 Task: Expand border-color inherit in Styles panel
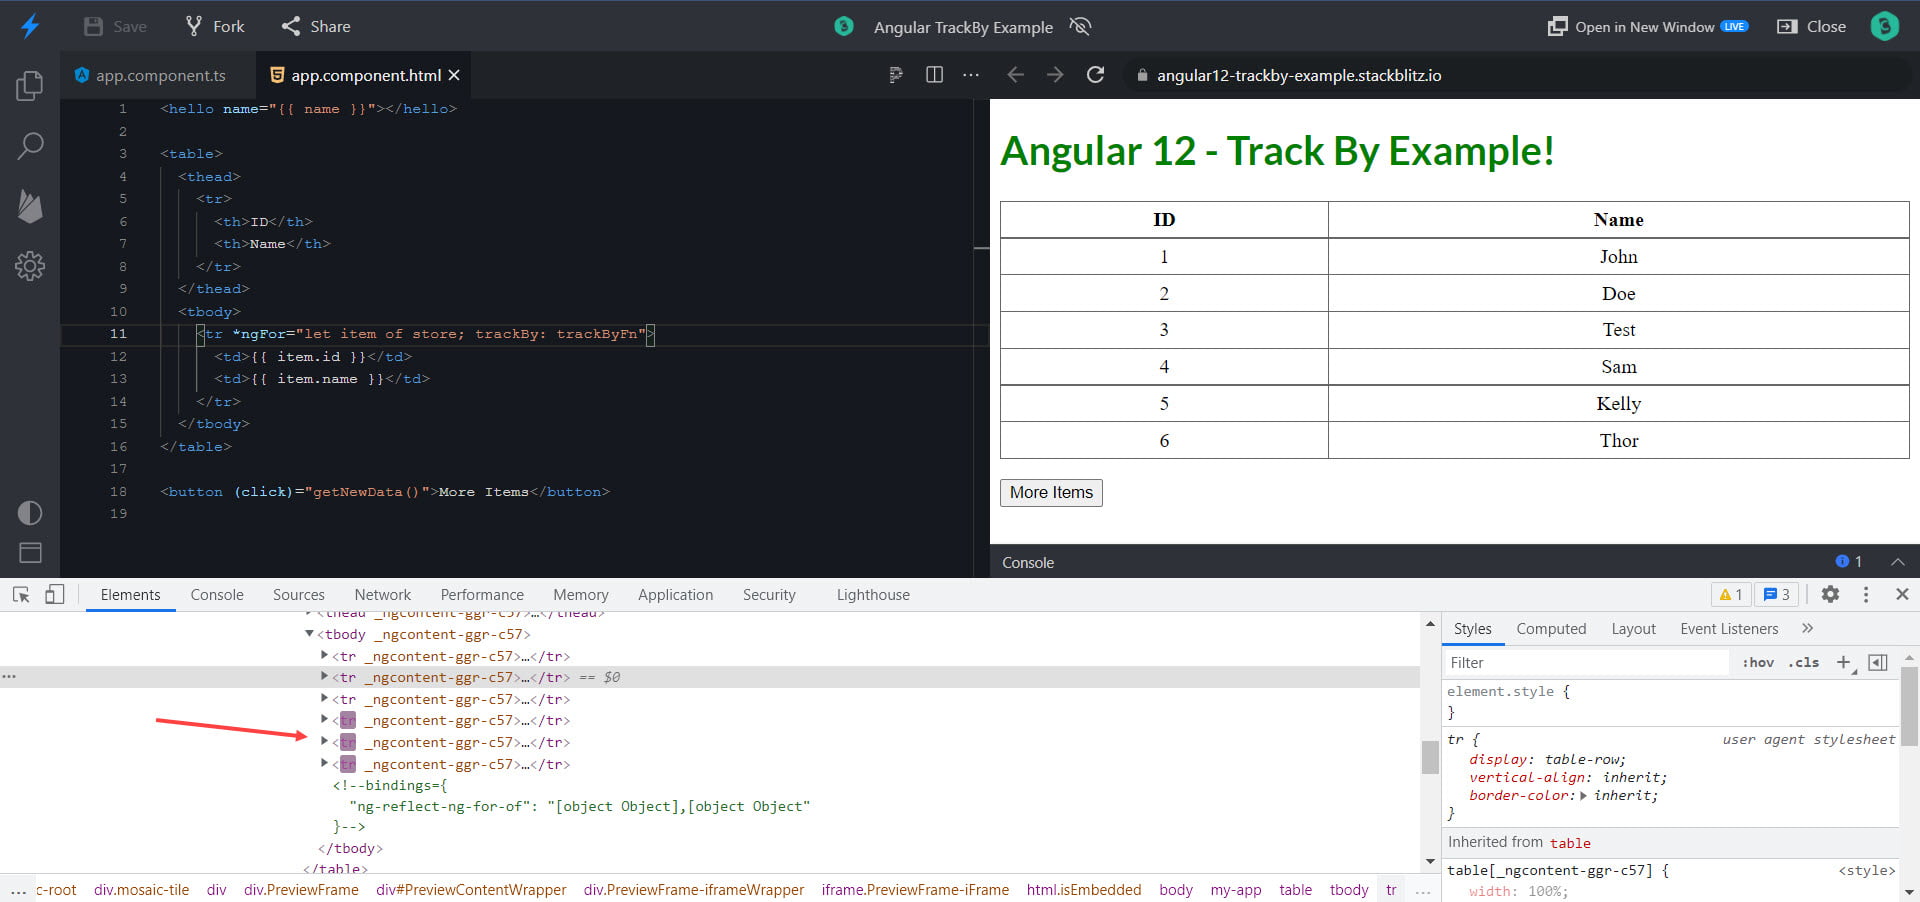click(1582, 795)
